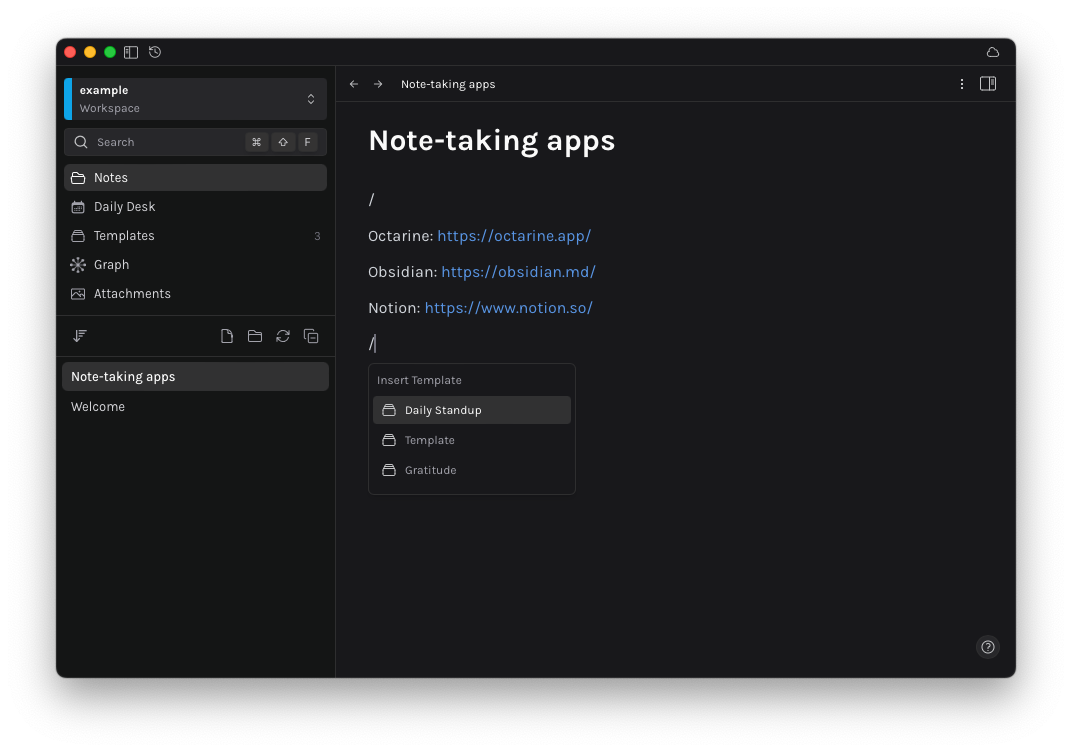Screen dimensions: 1072x752
Task: Click the duplicate notes icon
Action: (311, 336)
